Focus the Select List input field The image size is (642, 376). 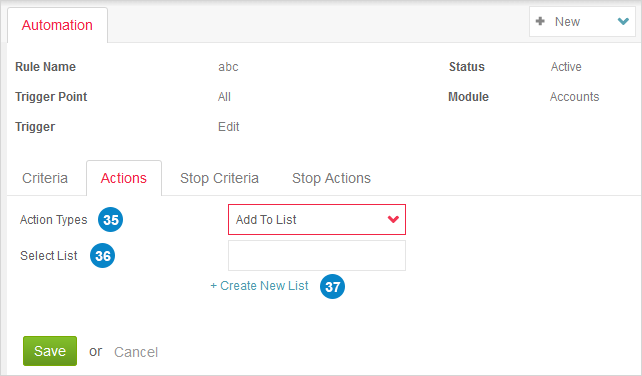[x=316, y=256]
